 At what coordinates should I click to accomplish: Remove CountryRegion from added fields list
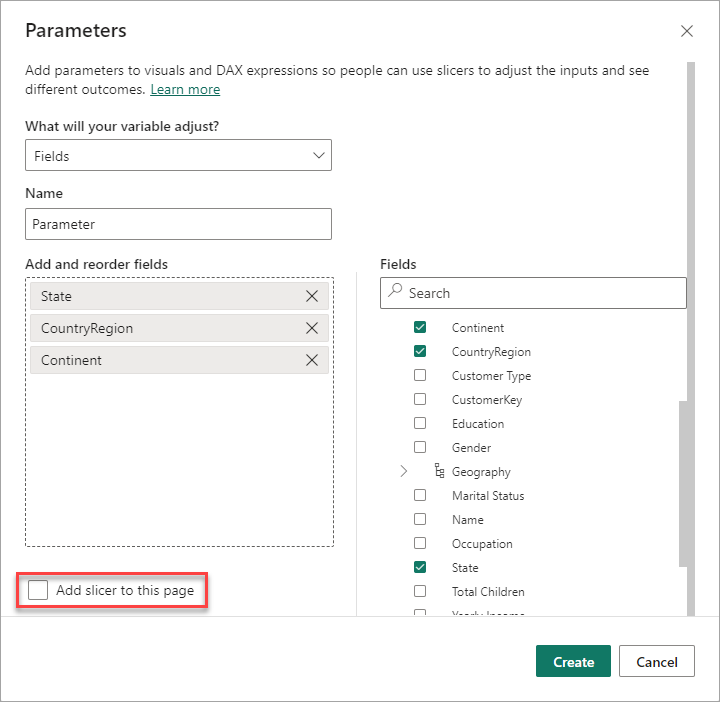[x=312, y=328]
